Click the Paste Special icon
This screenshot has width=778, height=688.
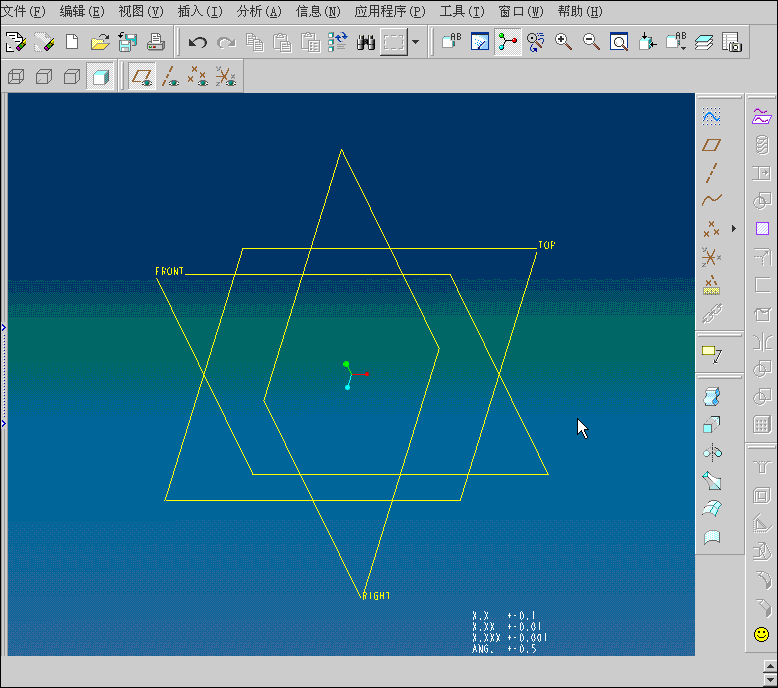(x=311, y=42)
